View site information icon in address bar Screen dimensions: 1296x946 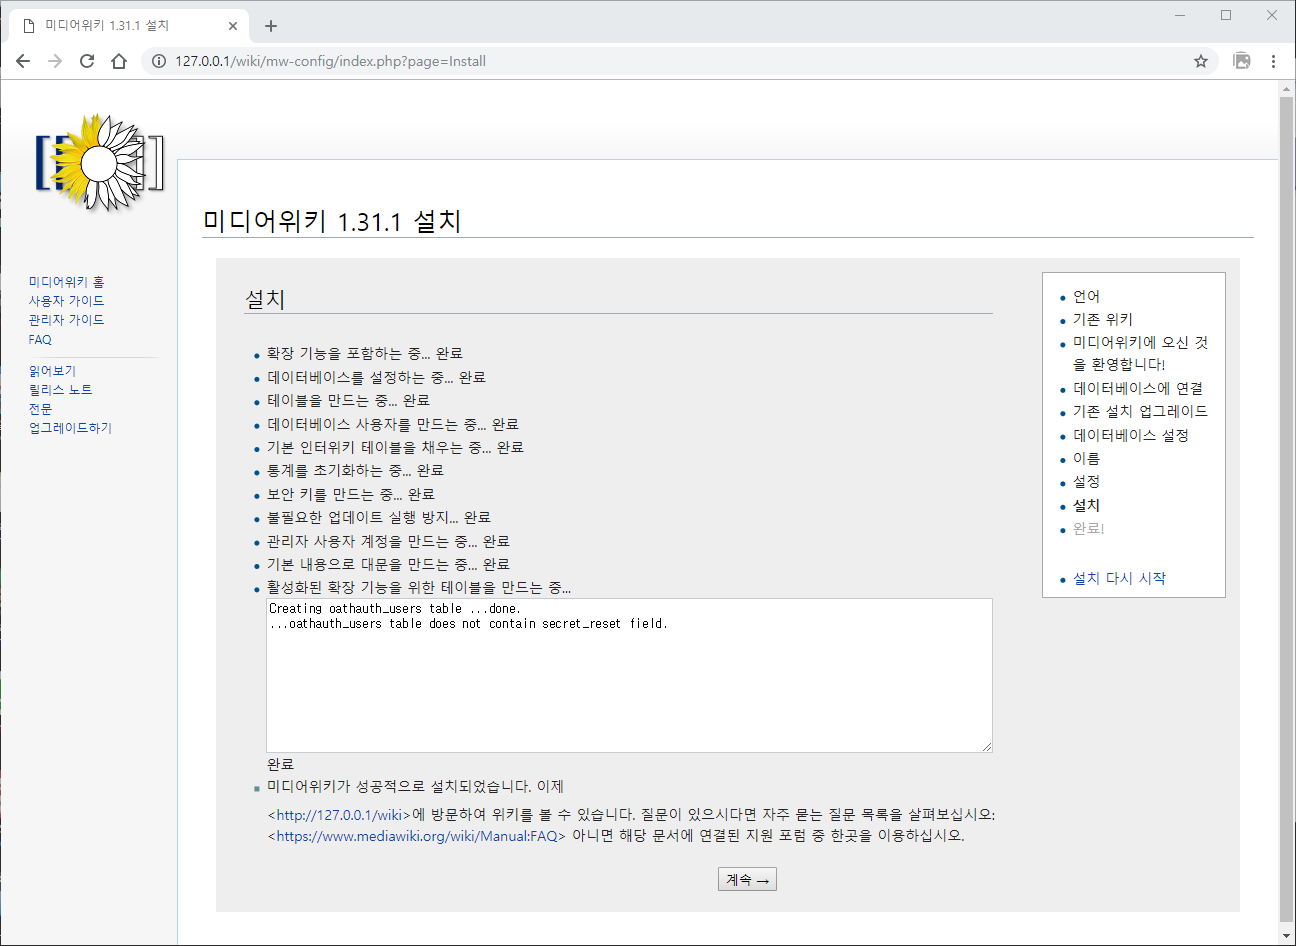158,61
